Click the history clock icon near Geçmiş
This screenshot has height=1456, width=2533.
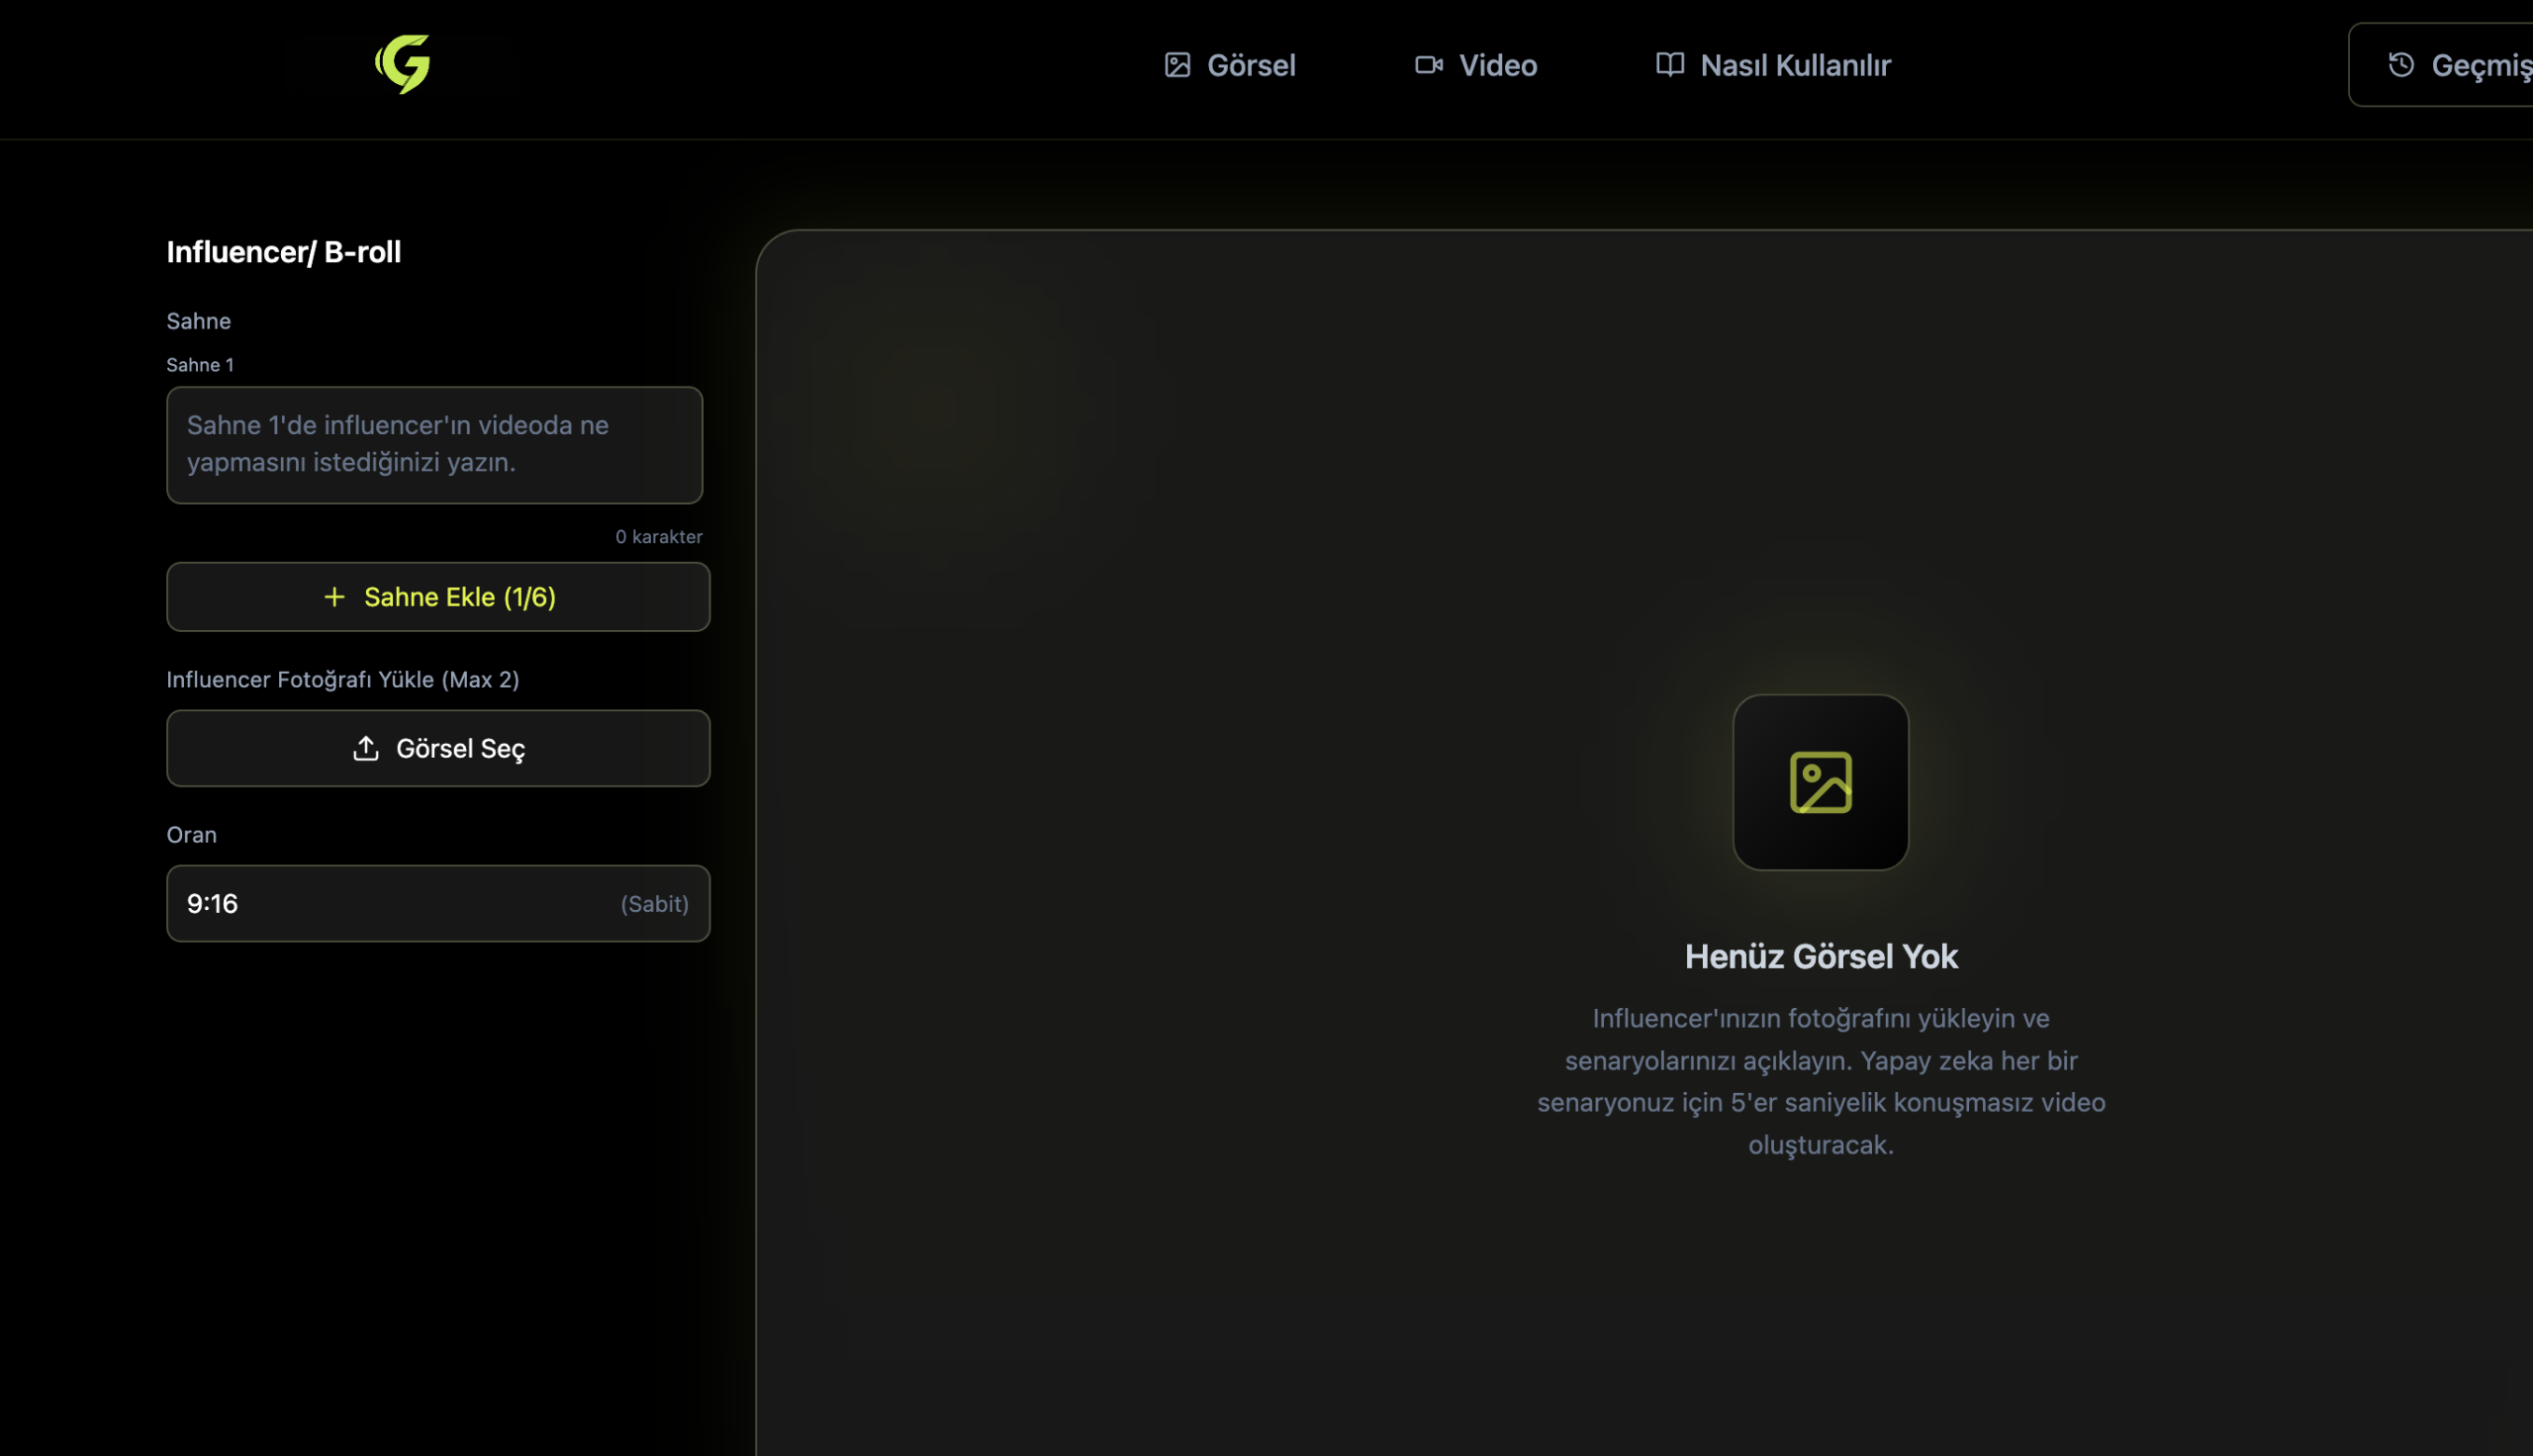click(x=2401, y=65)
